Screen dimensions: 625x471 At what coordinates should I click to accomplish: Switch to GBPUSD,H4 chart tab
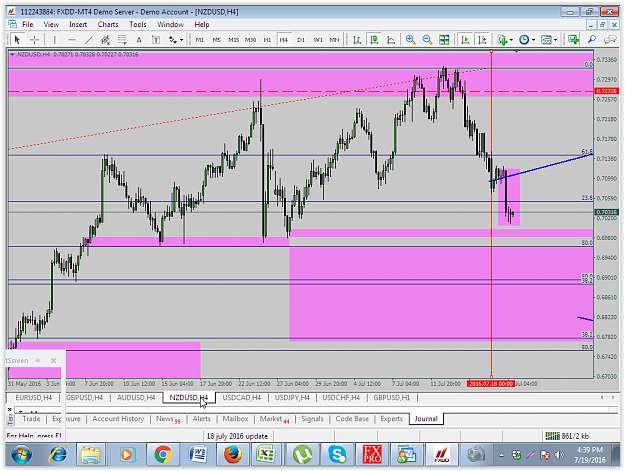84,397
